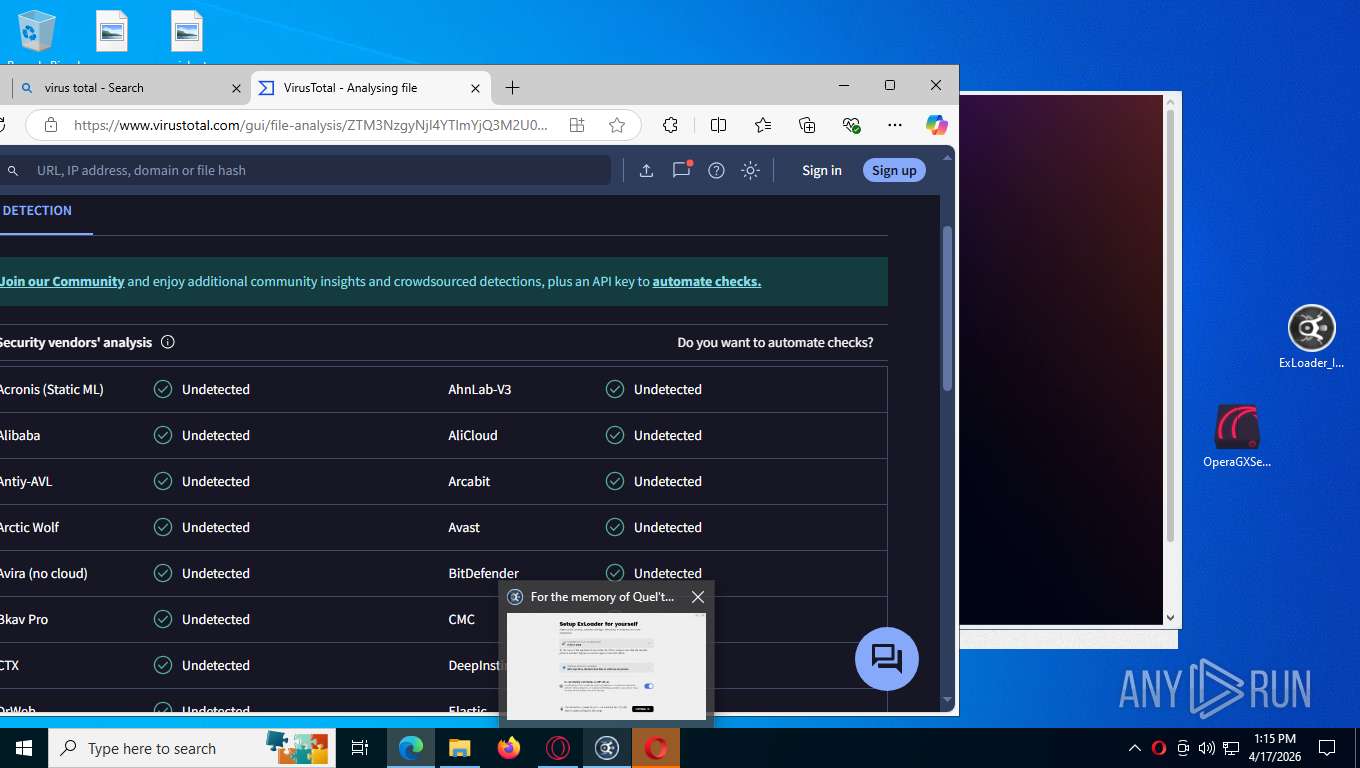Open the VirusTotal notifications icon
Screen dimensions: 1360x768
point(682,170)
